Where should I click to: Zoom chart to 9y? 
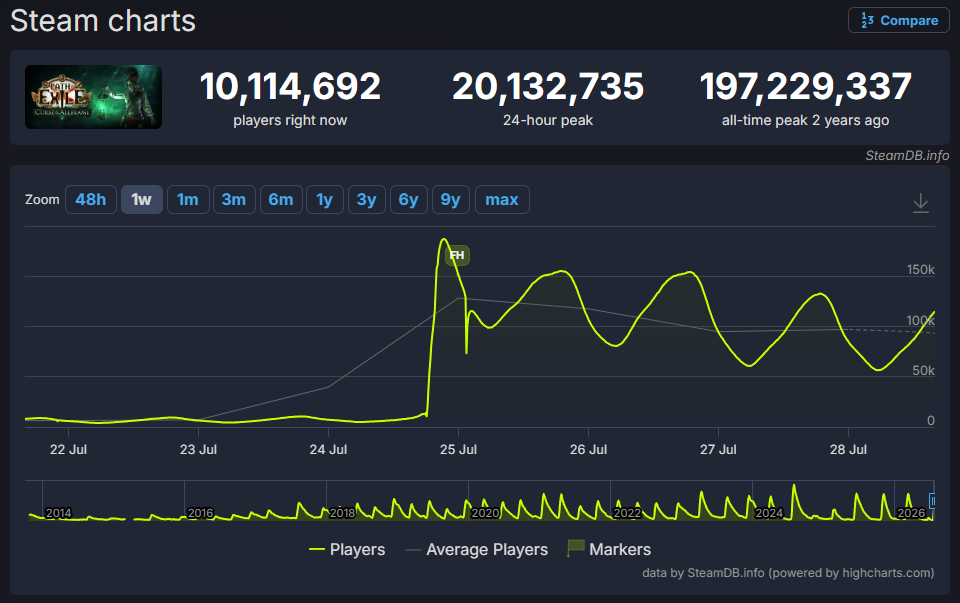(x=451, y=200)
